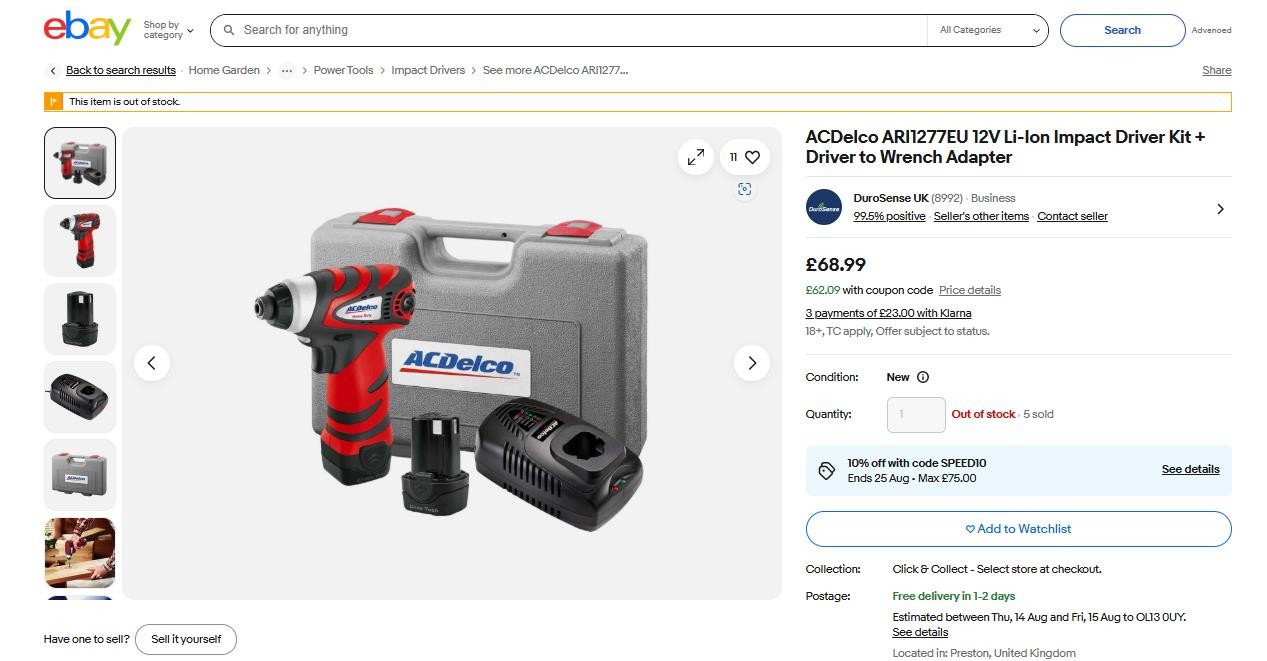Open the Shop by category dropdown
Screen dimensions: 1267x661
point(168,30)
